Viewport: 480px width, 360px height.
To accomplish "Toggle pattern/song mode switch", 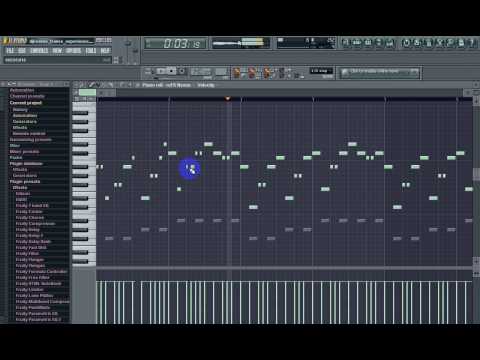I will pos(148,71).
